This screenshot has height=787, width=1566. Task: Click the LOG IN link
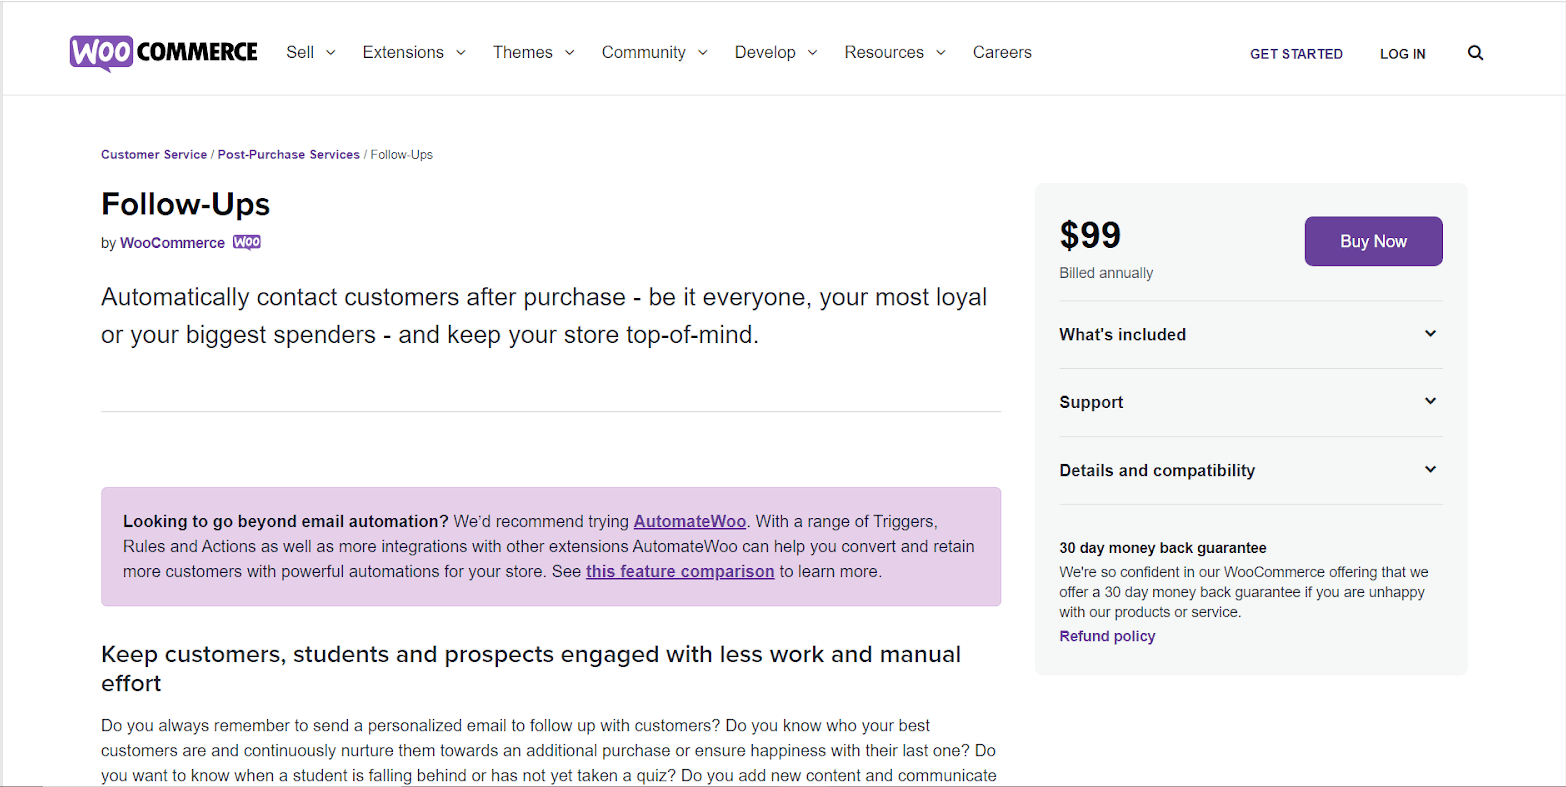[1403, 54]
